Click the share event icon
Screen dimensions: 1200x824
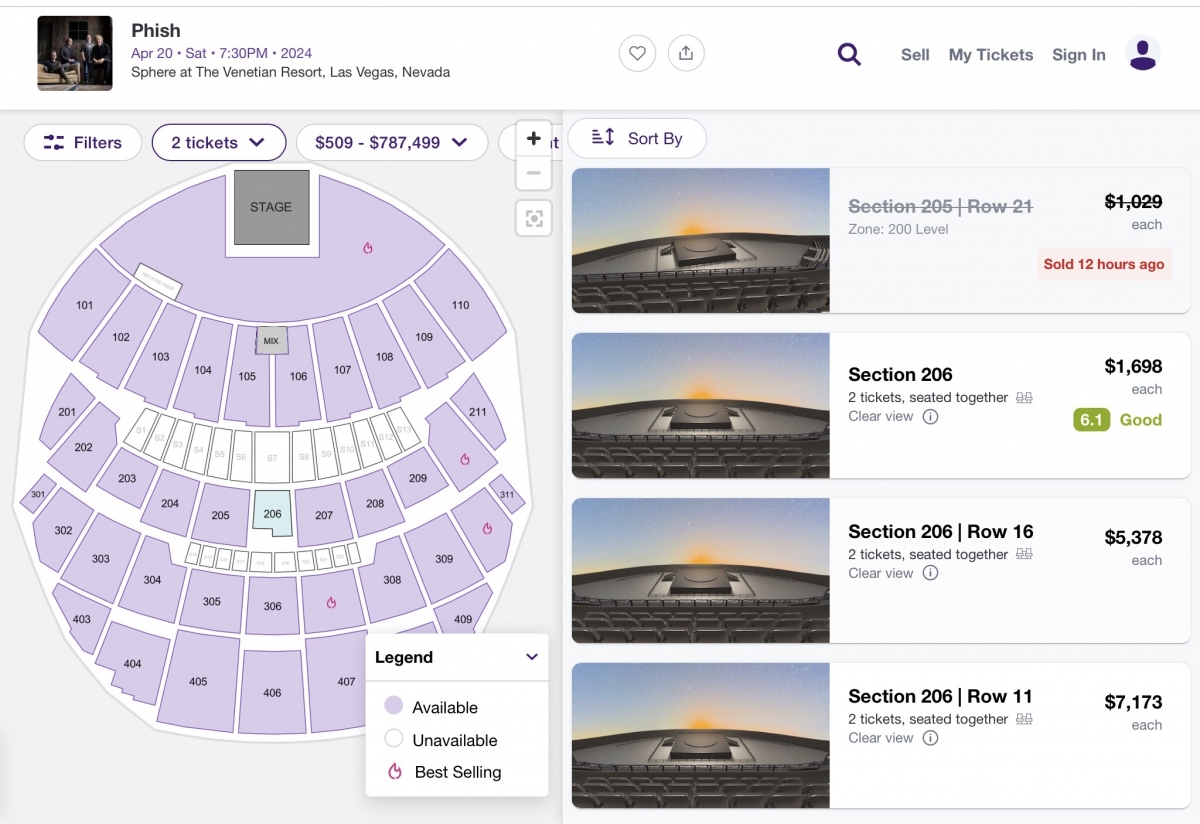tap(686, 53)
